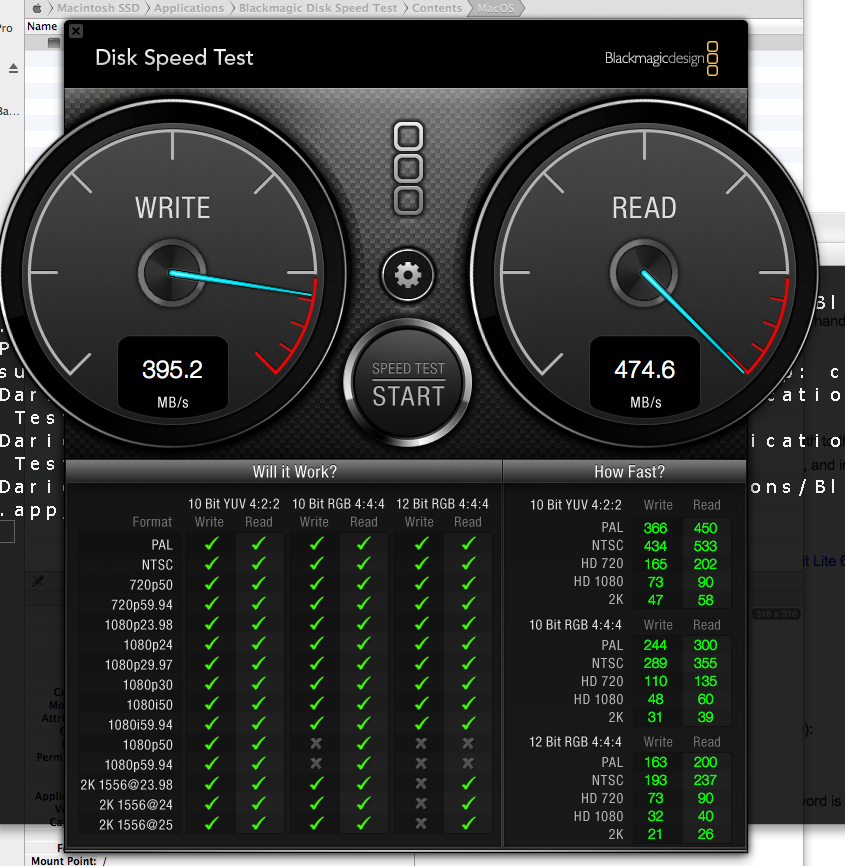Image resolution: width=845 pixels, height=866 pixels.
Task: Click 10 Bit RGB 4:4:4 Will it Work heading
Action: (x=338, y=504)
